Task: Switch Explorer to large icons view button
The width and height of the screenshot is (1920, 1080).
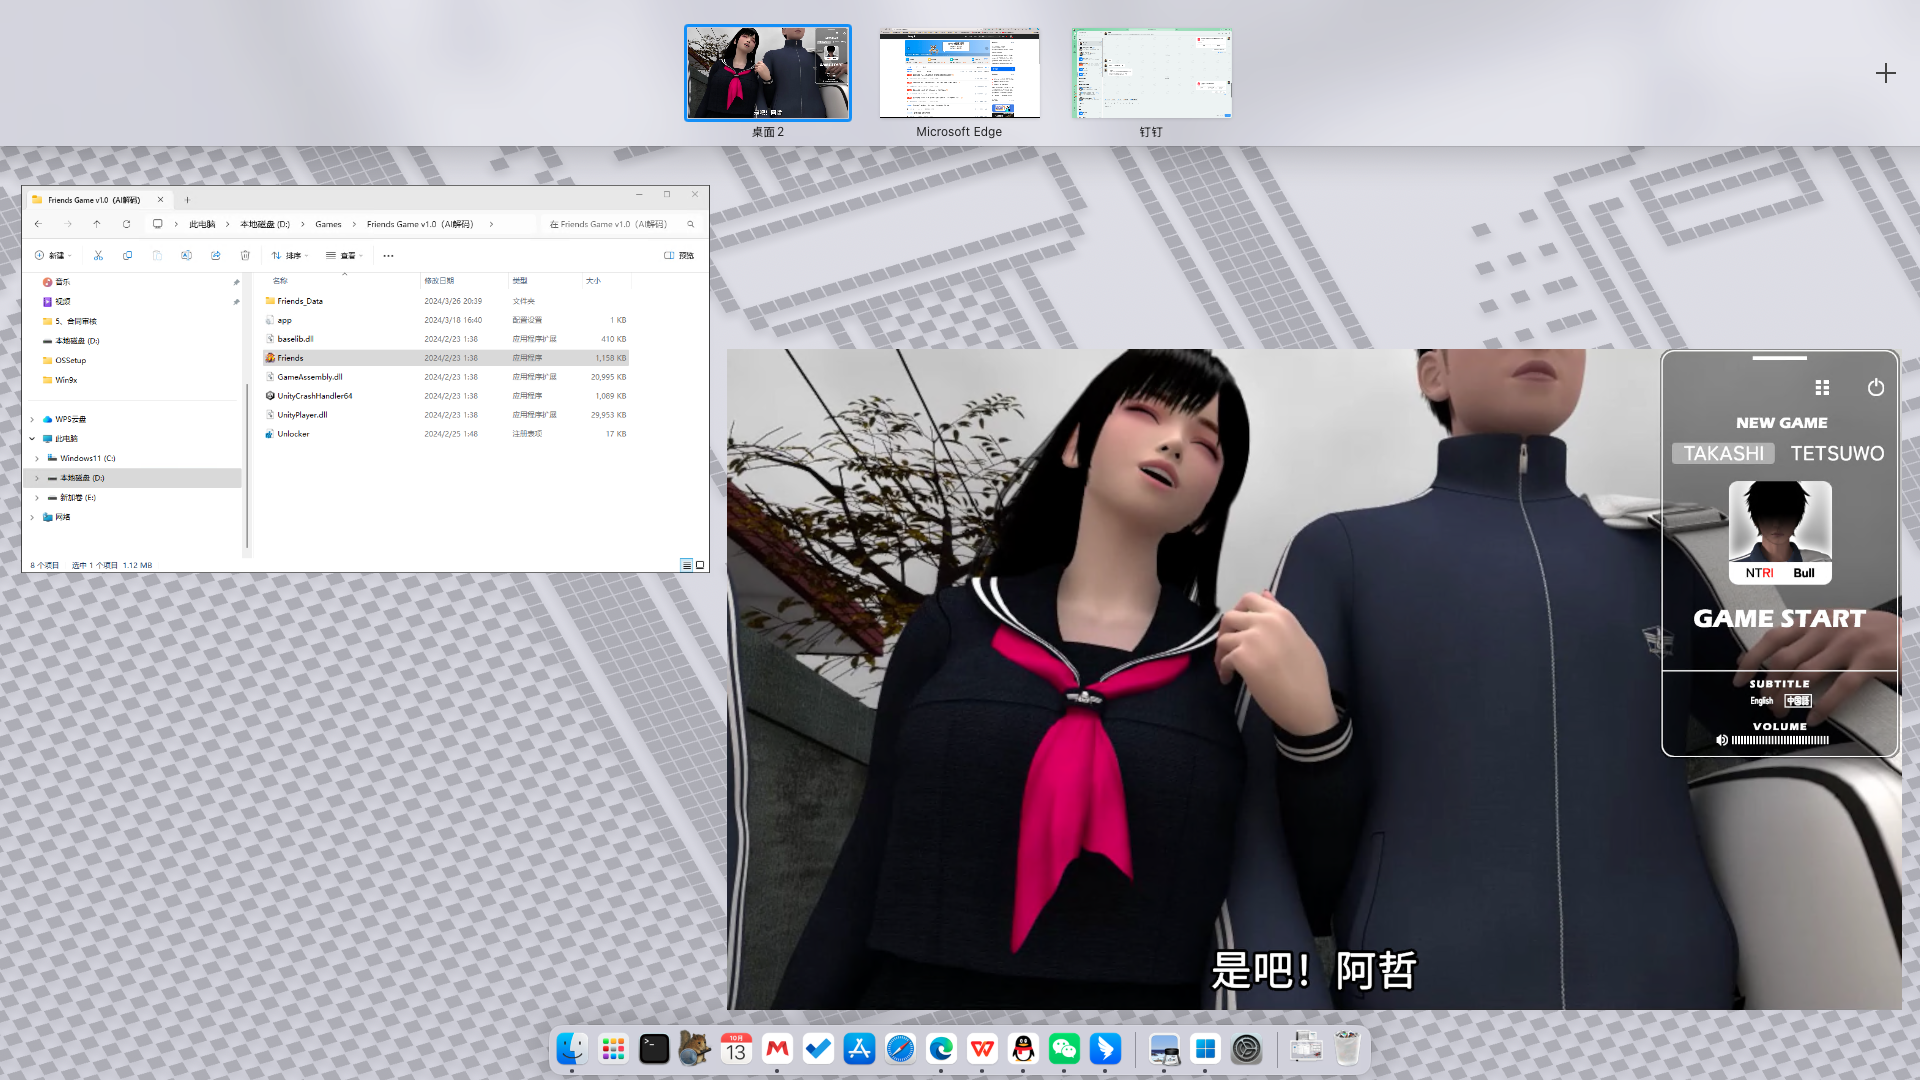Action: [x=700, y=565]
